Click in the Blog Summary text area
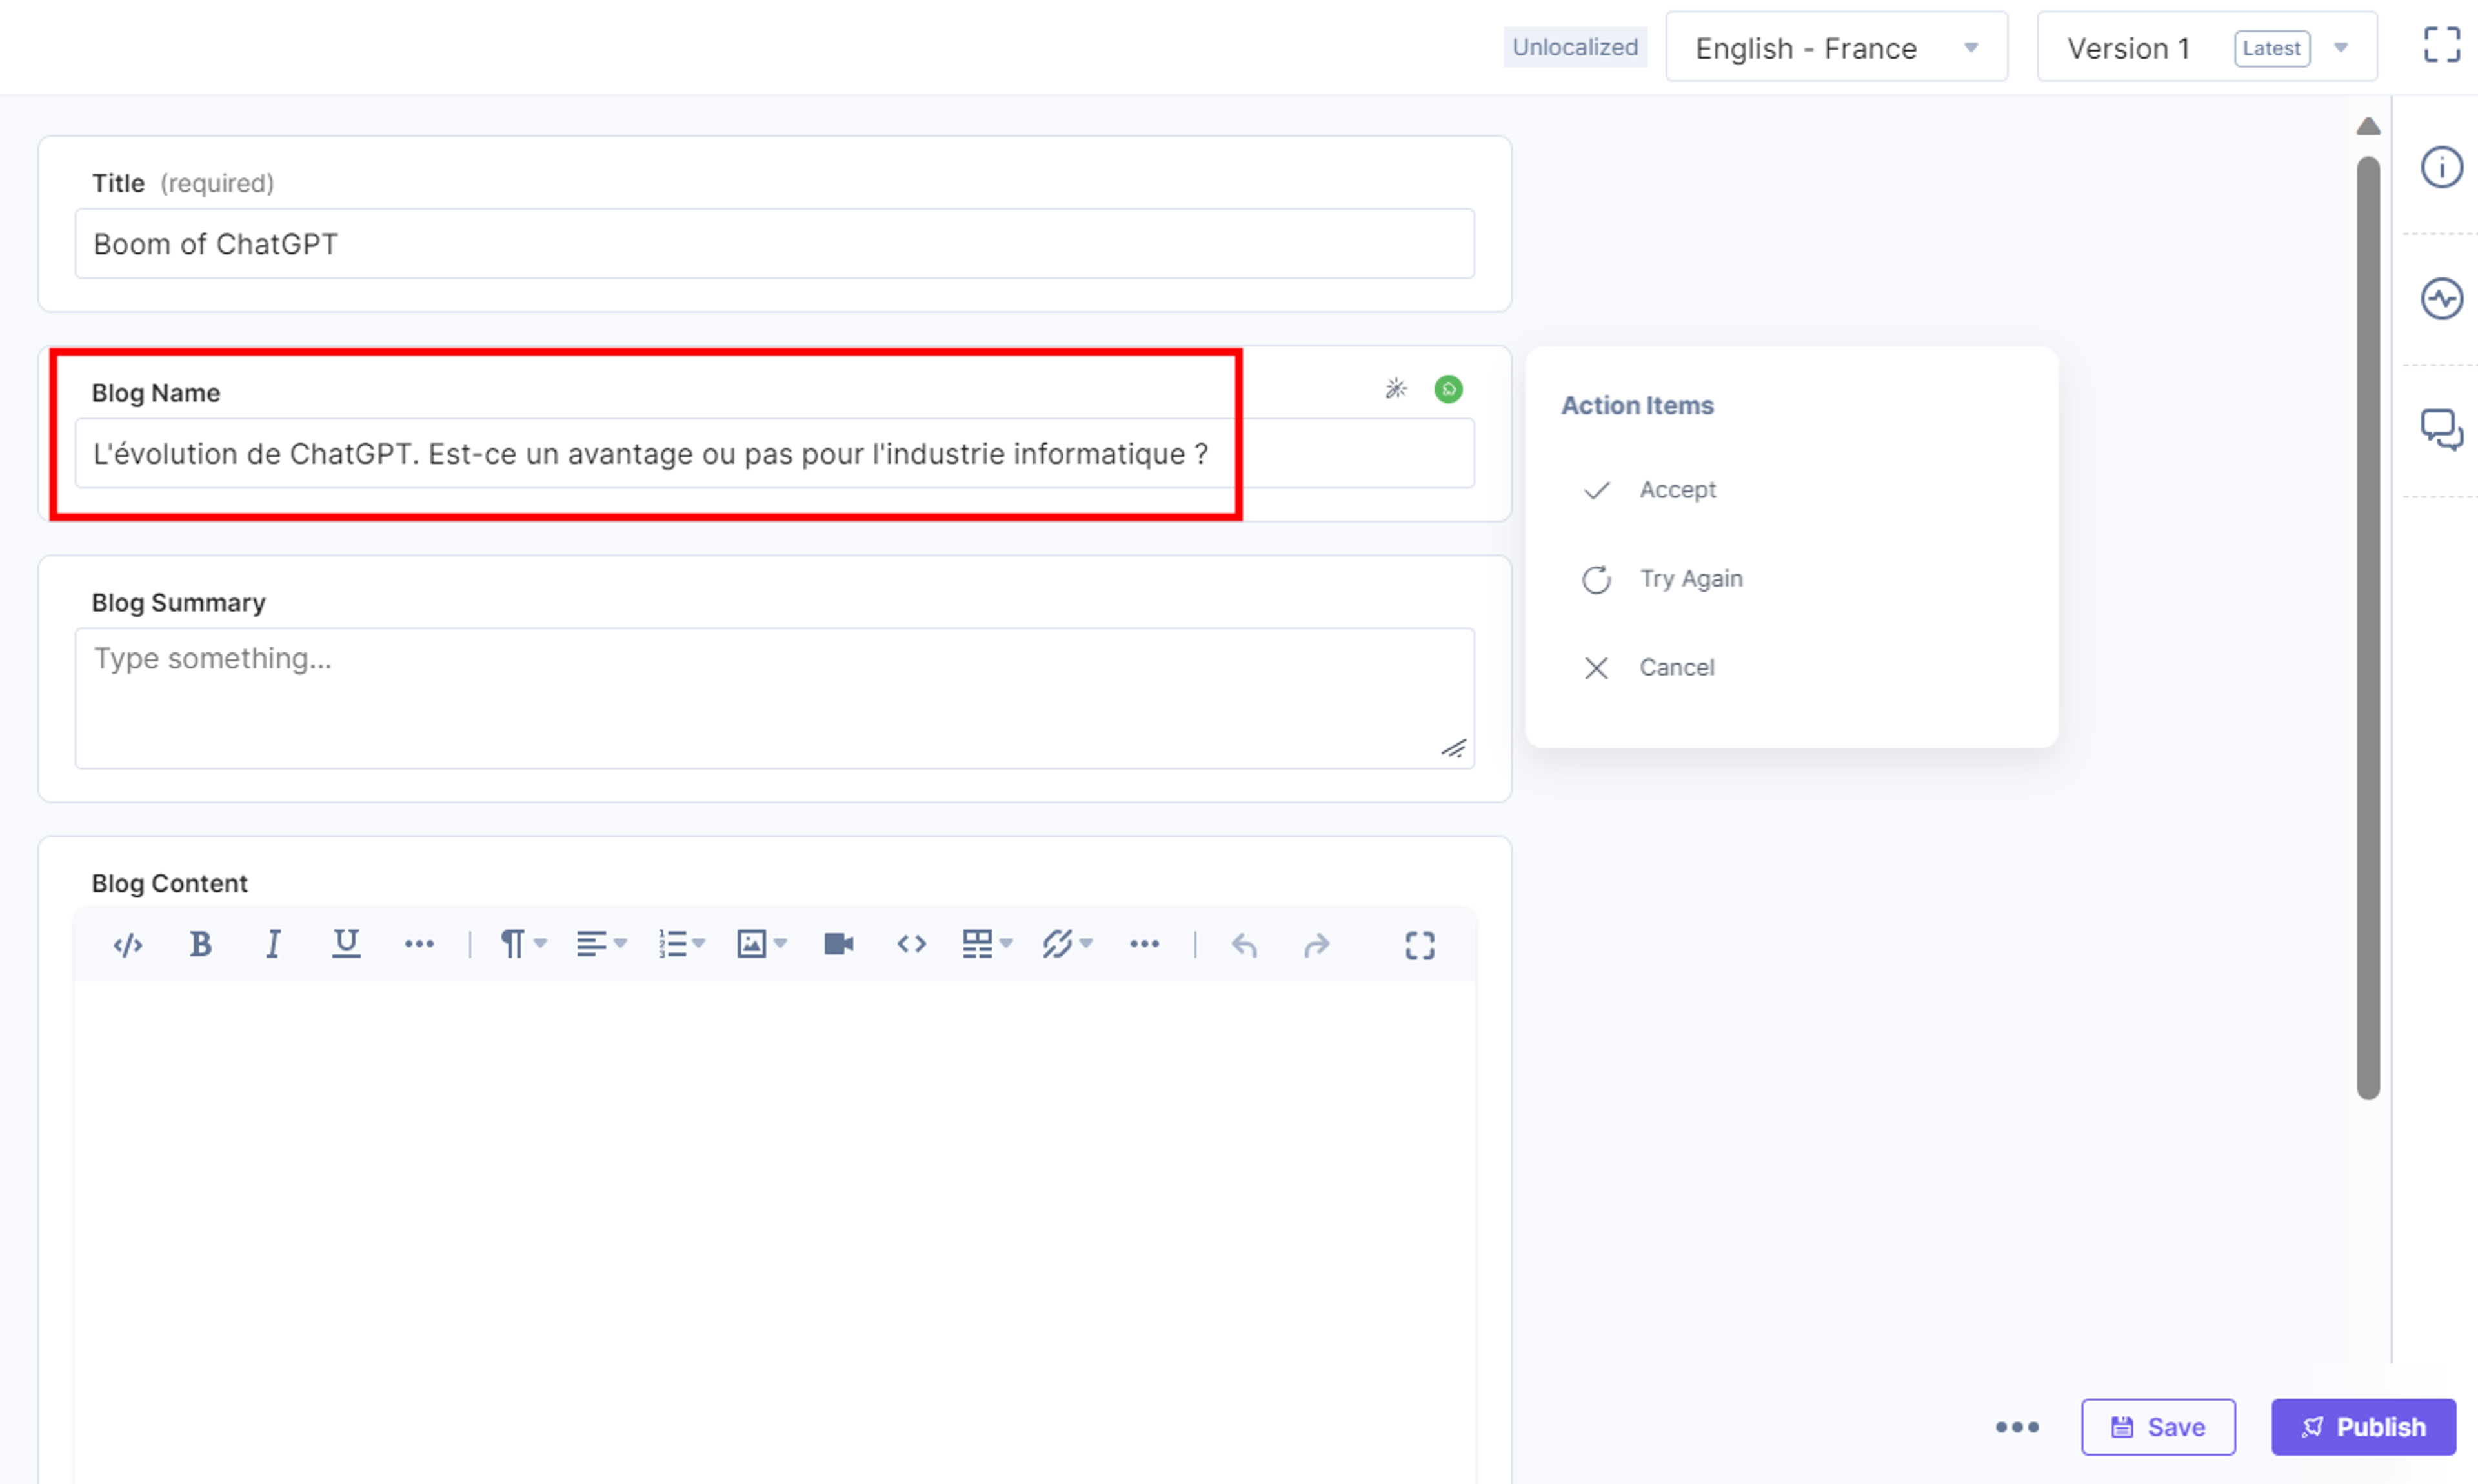Viewport: 2478px width, 1484px height. click(774, 698)
